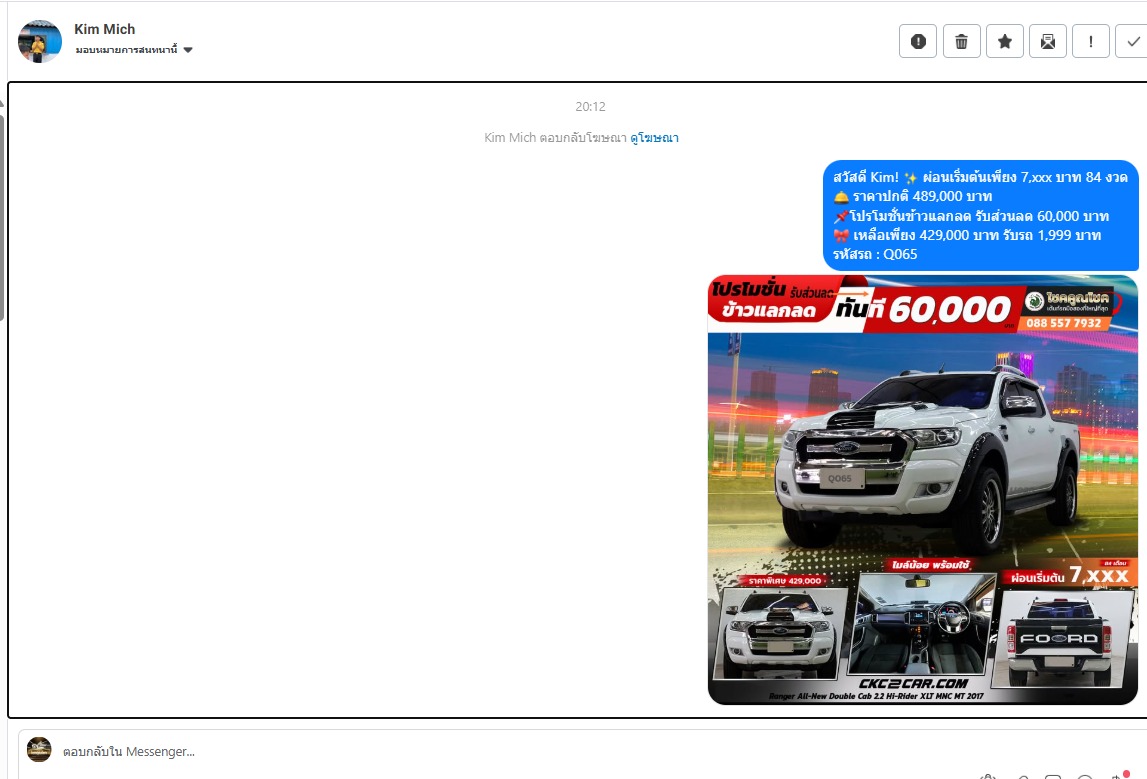Mark conversation unread with the envelope icon

1048,41
